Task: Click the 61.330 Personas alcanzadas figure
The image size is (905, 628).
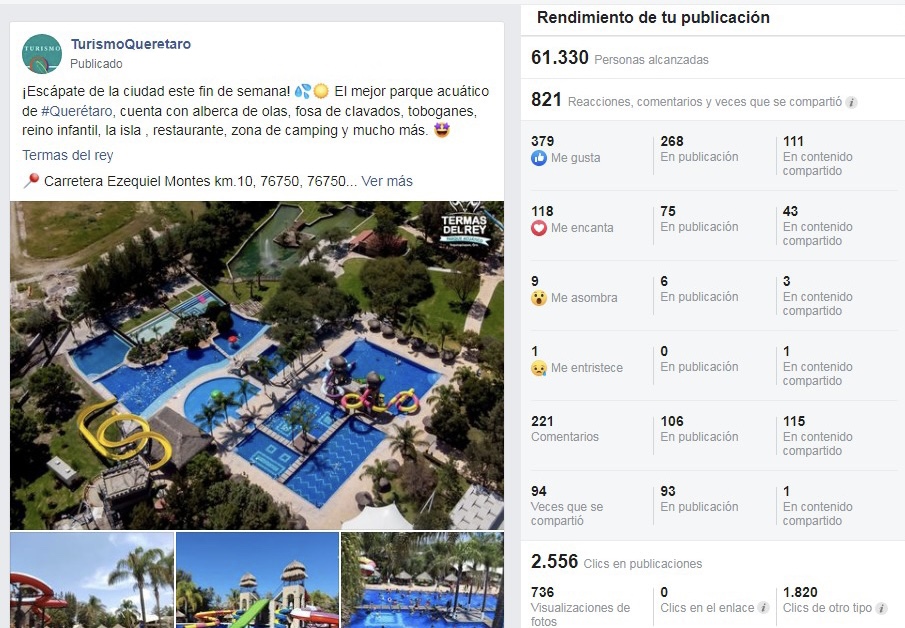Action: (619, 58)
